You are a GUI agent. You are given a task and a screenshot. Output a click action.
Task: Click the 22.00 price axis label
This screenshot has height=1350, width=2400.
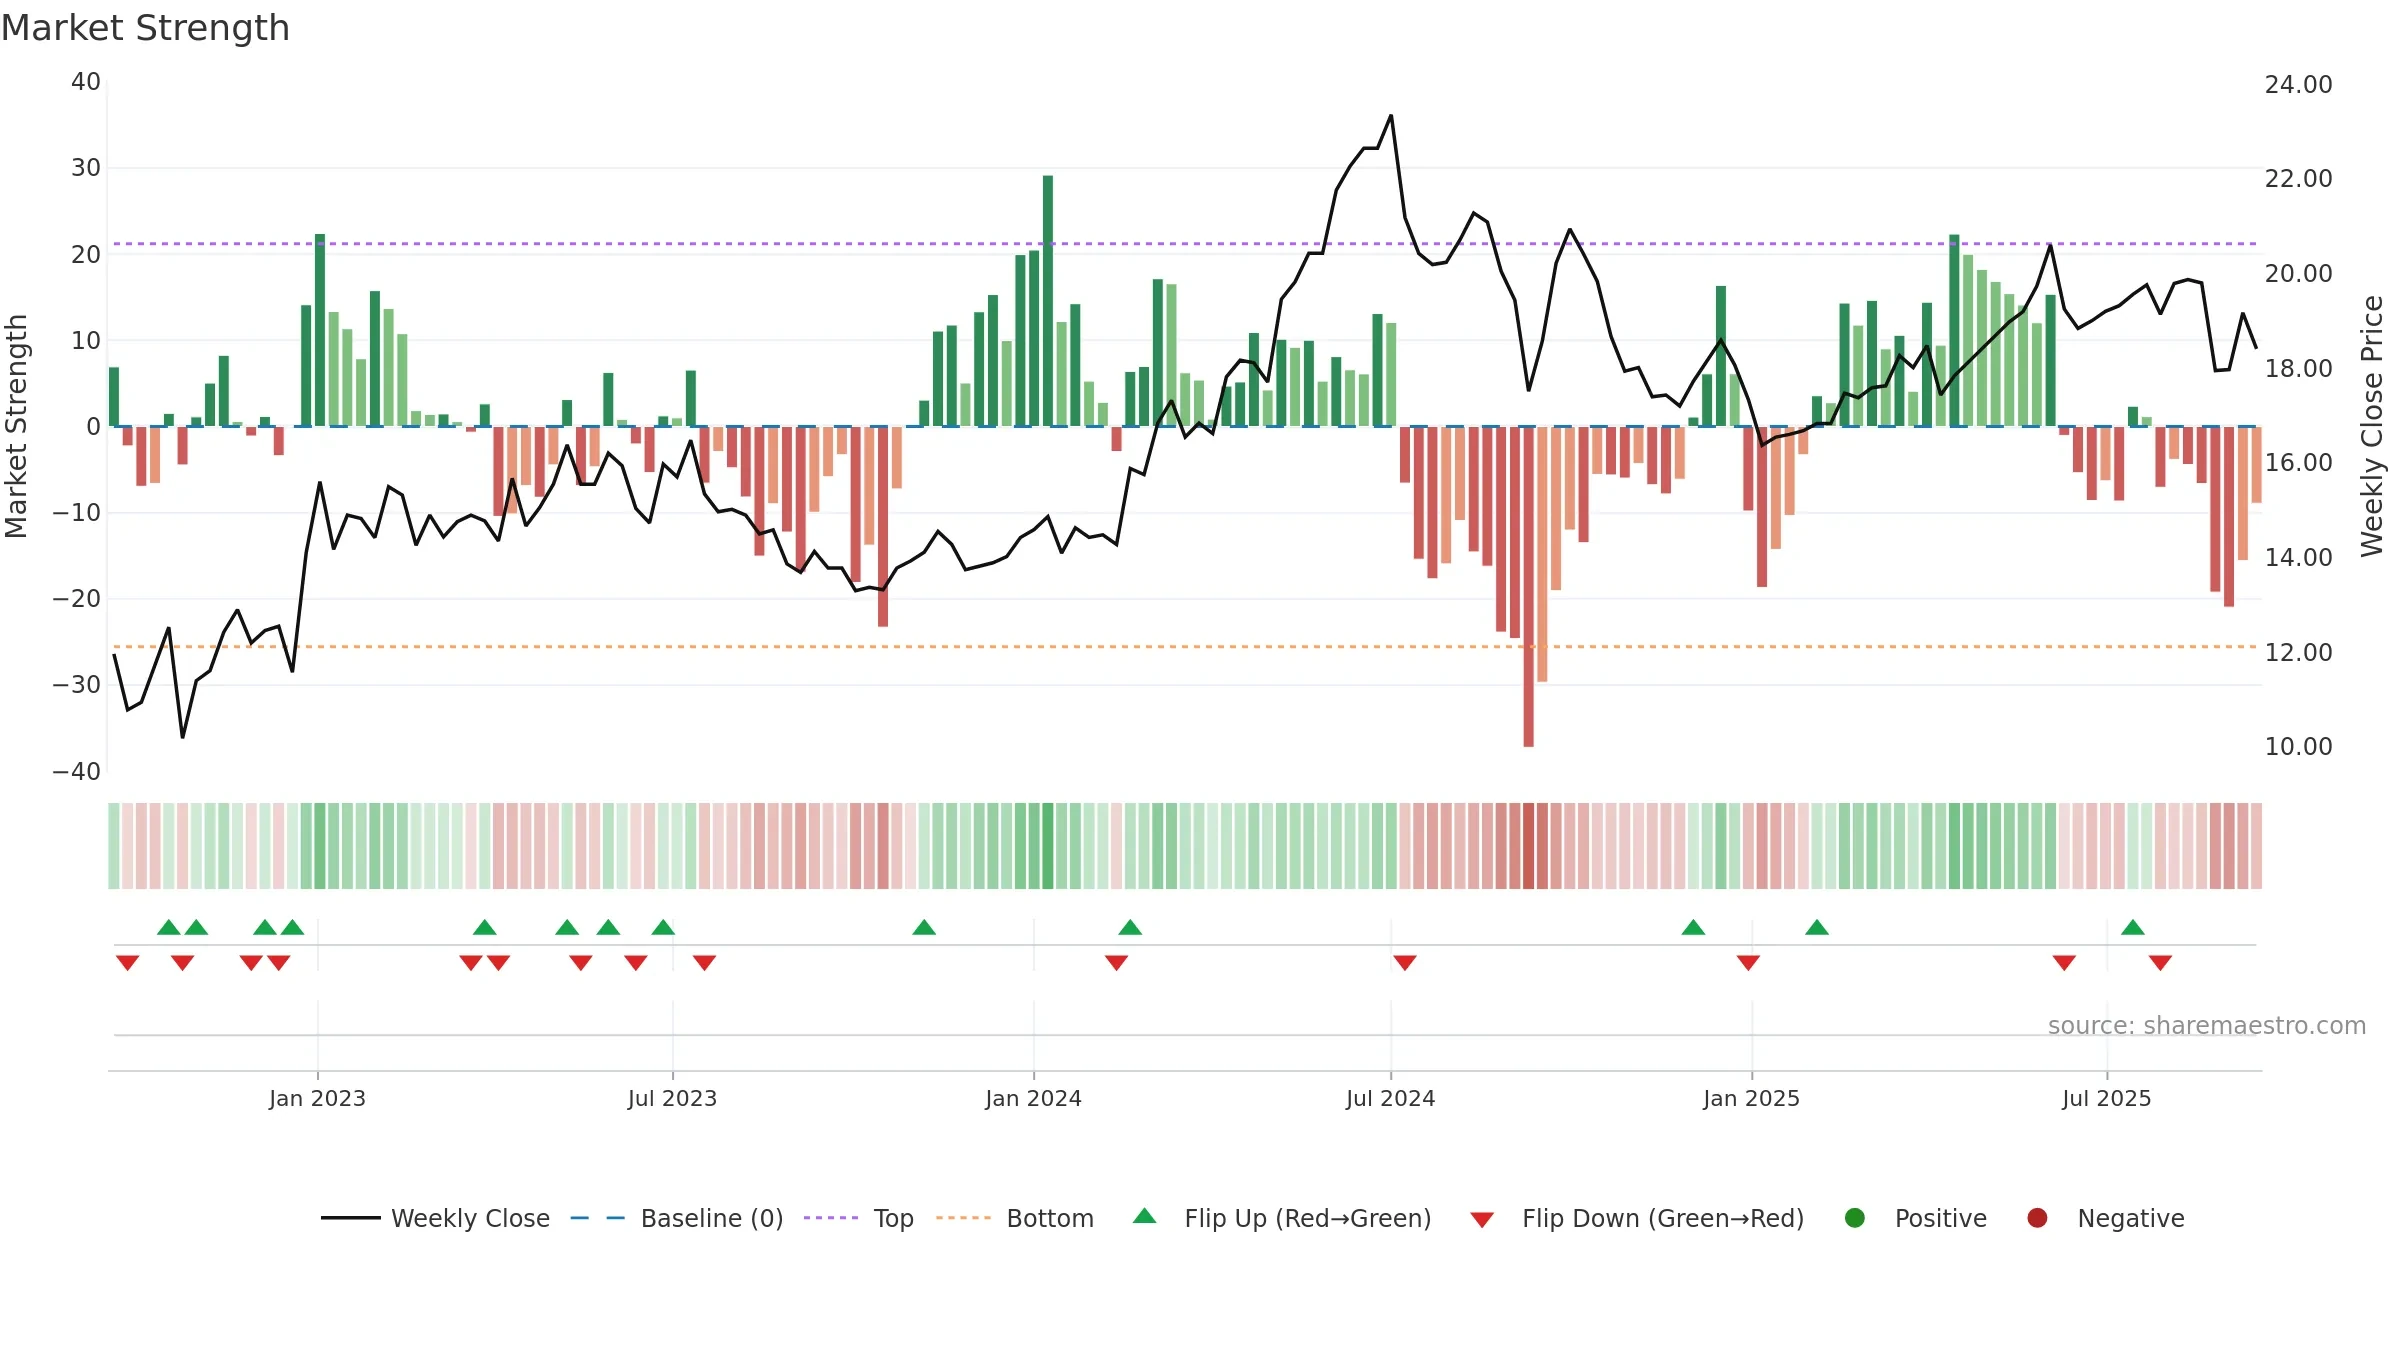tap(2298, 179)
